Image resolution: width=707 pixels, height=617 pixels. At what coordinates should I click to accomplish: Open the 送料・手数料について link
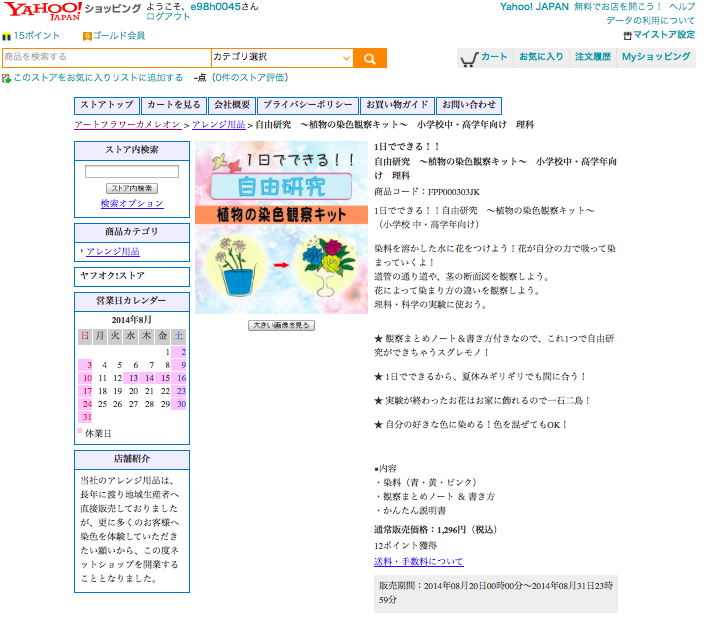pyautogui.click(x=418, y=562)
